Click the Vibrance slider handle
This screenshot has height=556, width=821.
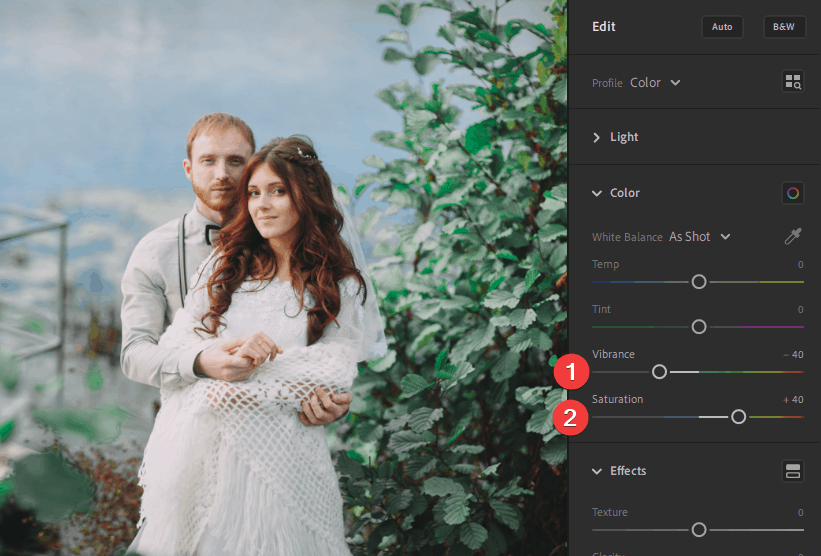(659, 372)
